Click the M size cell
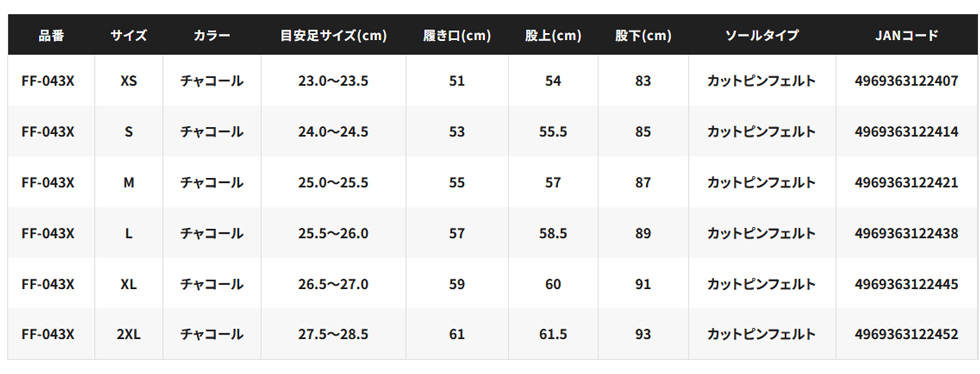The image size is (980, 374). (x=129, y=183)
